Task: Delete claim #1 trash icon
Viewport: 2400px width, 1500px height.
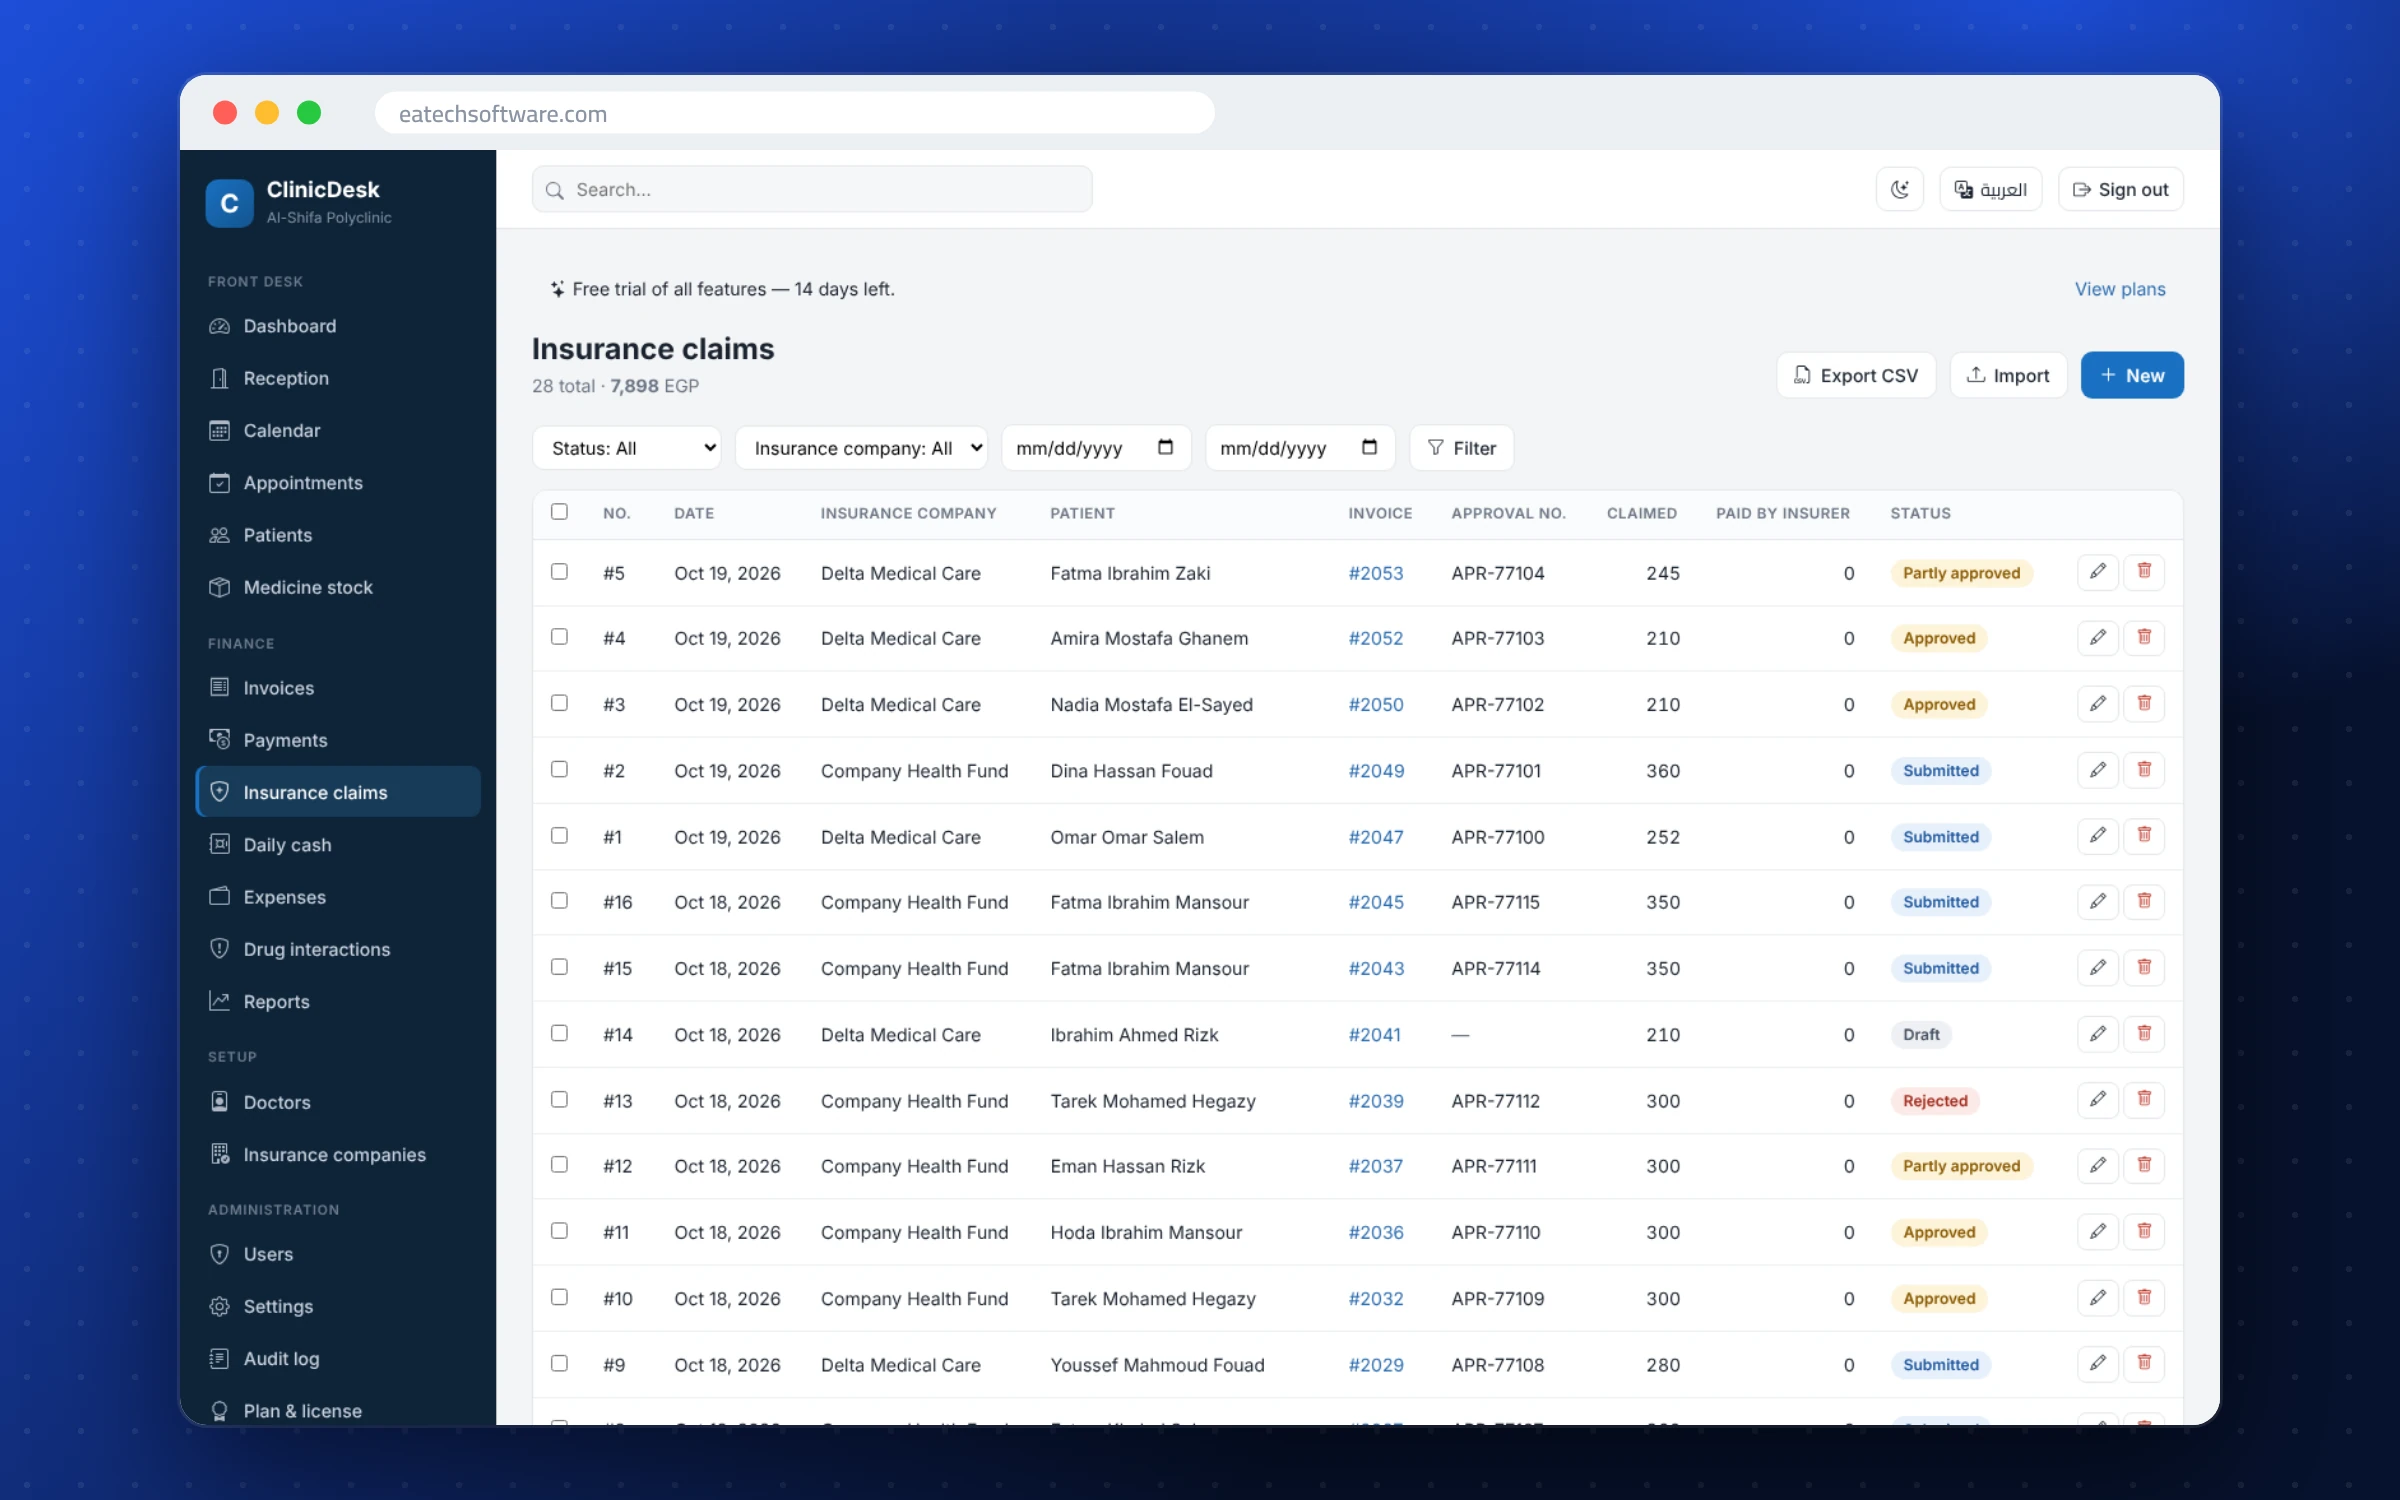Action: (x=2144, y=835)
